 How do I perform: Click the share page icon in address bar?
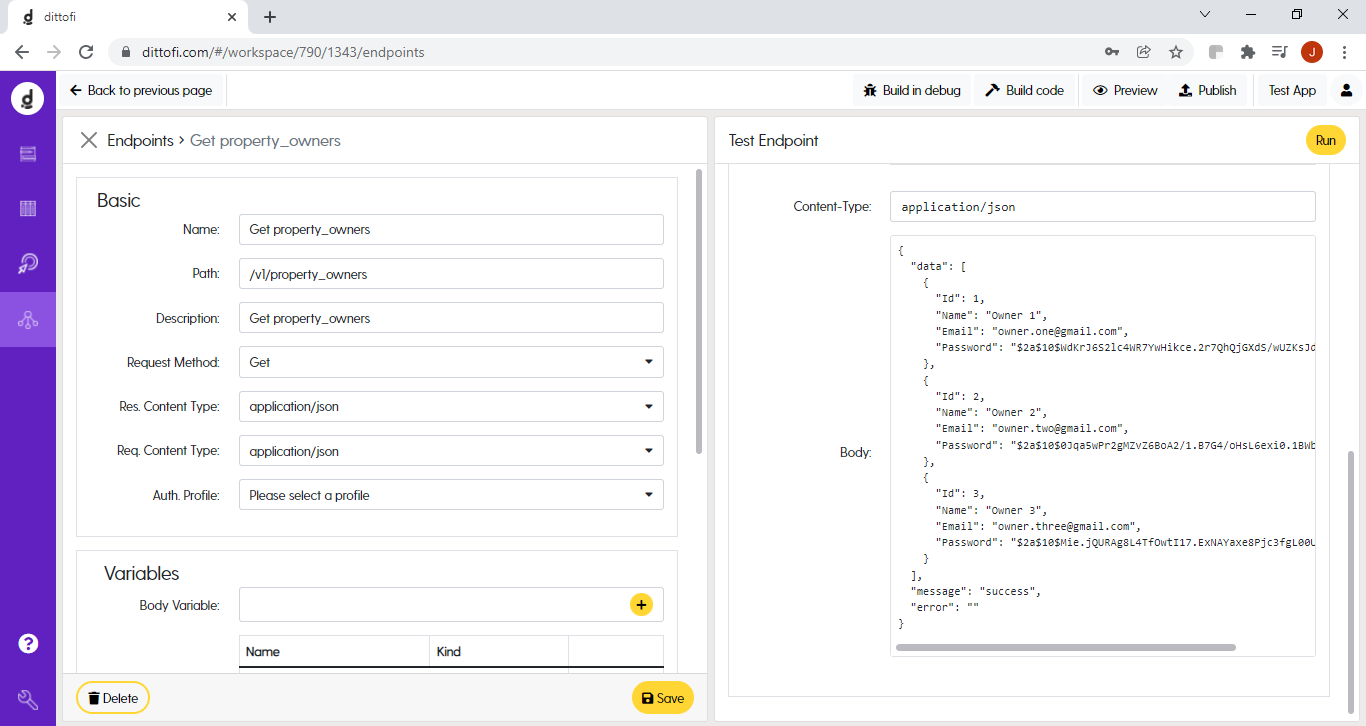coord(1144,52)
